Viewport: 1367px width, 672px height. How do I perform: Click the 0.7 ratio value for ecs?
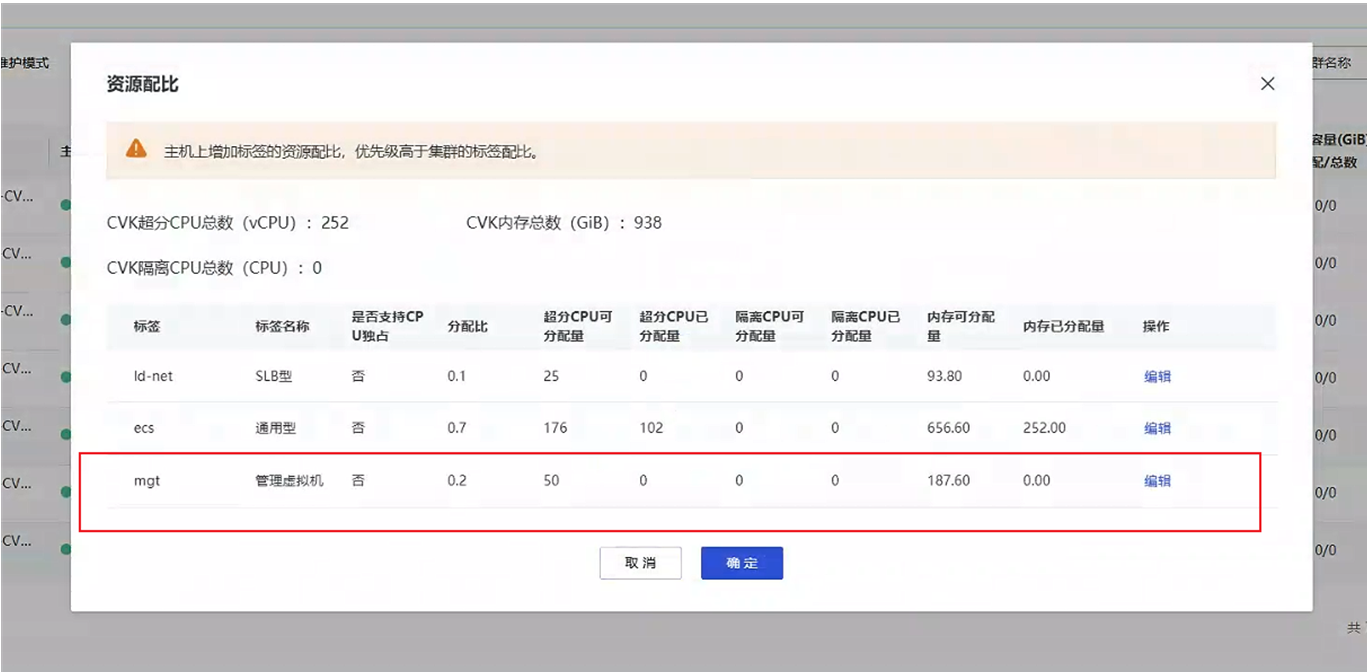457,428
